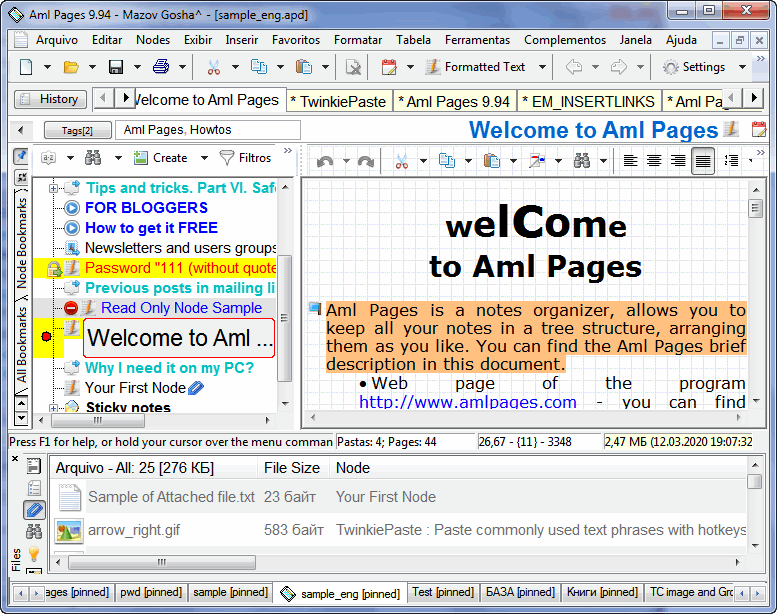This screenshot has height=614, width=777.
Task: Select Sample of Attached file.txt row
Action: click(399, 497)
